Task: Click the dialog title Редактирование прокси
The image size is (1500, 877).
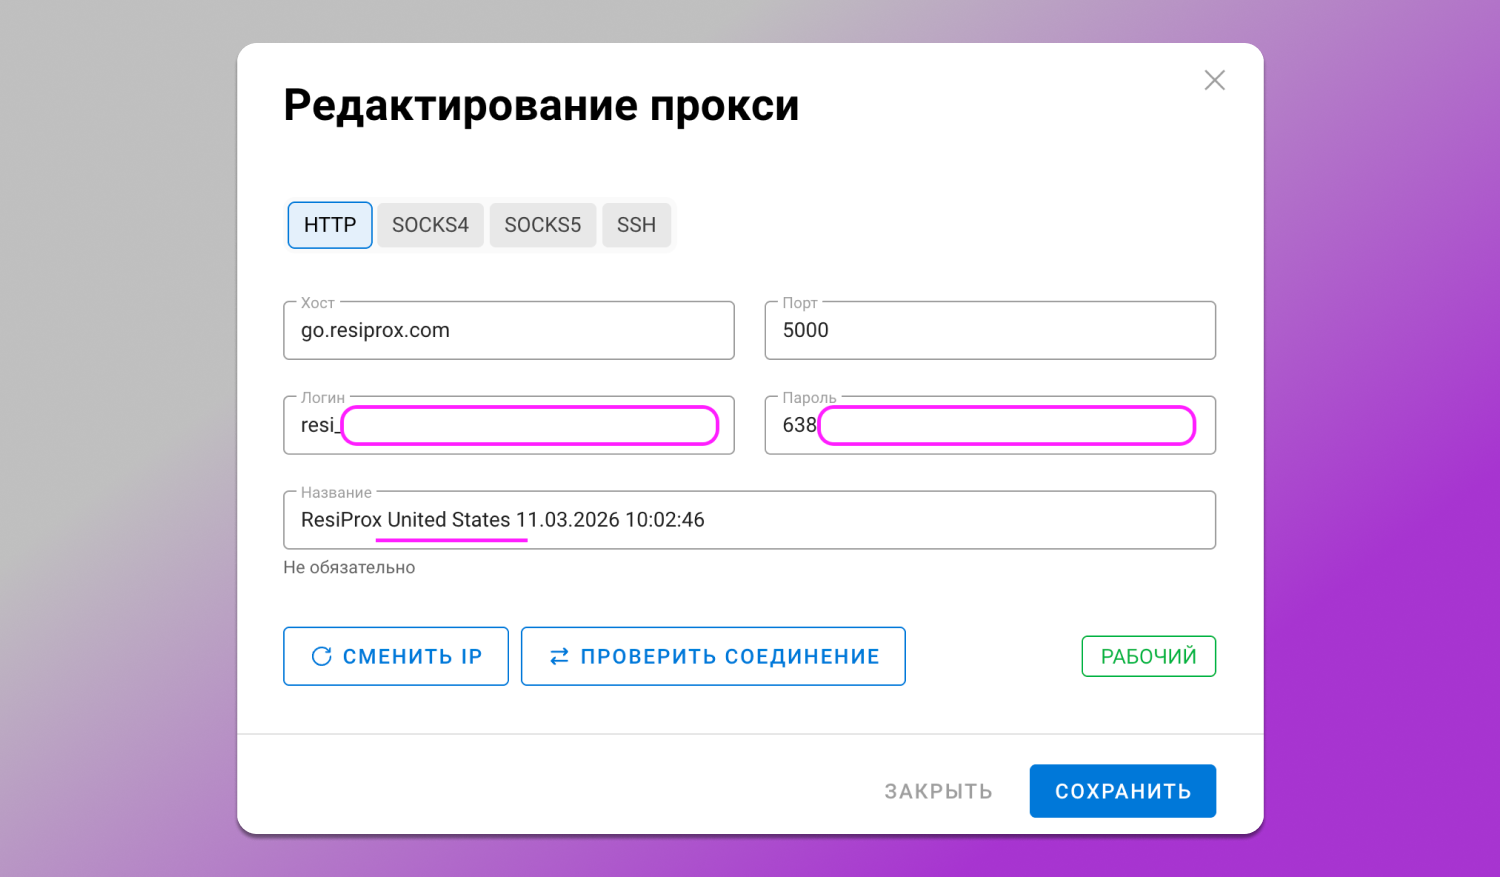Action: click(x=541, y=105)
